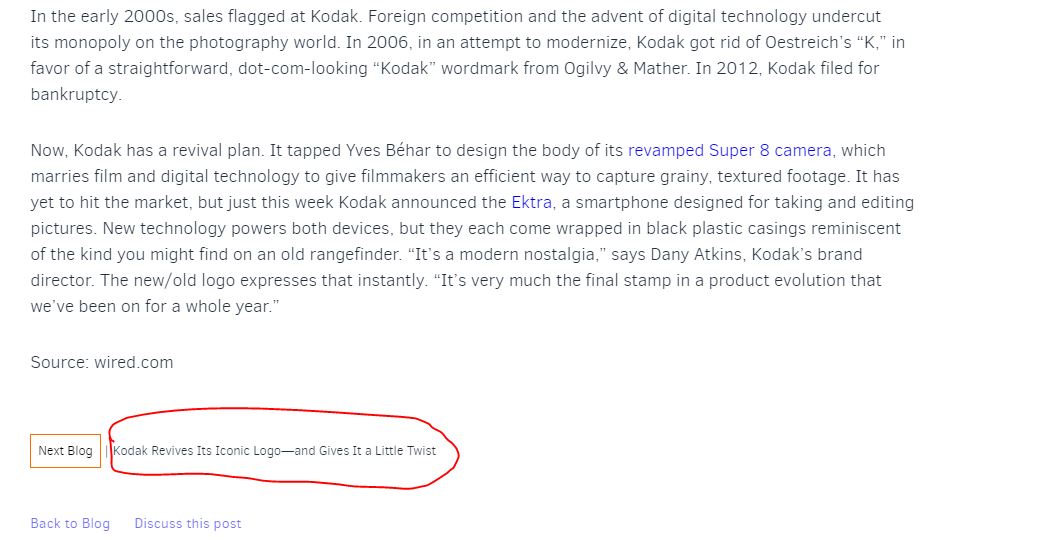Follow the Ektra smartphone link
Image resolution: width=1041 pixels, height=543 pixels.
coord(531,202)
